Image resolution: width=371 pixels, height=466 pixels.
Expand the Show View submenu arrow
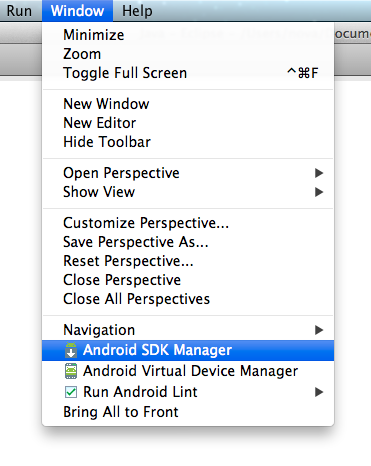[x=319, y=192]
